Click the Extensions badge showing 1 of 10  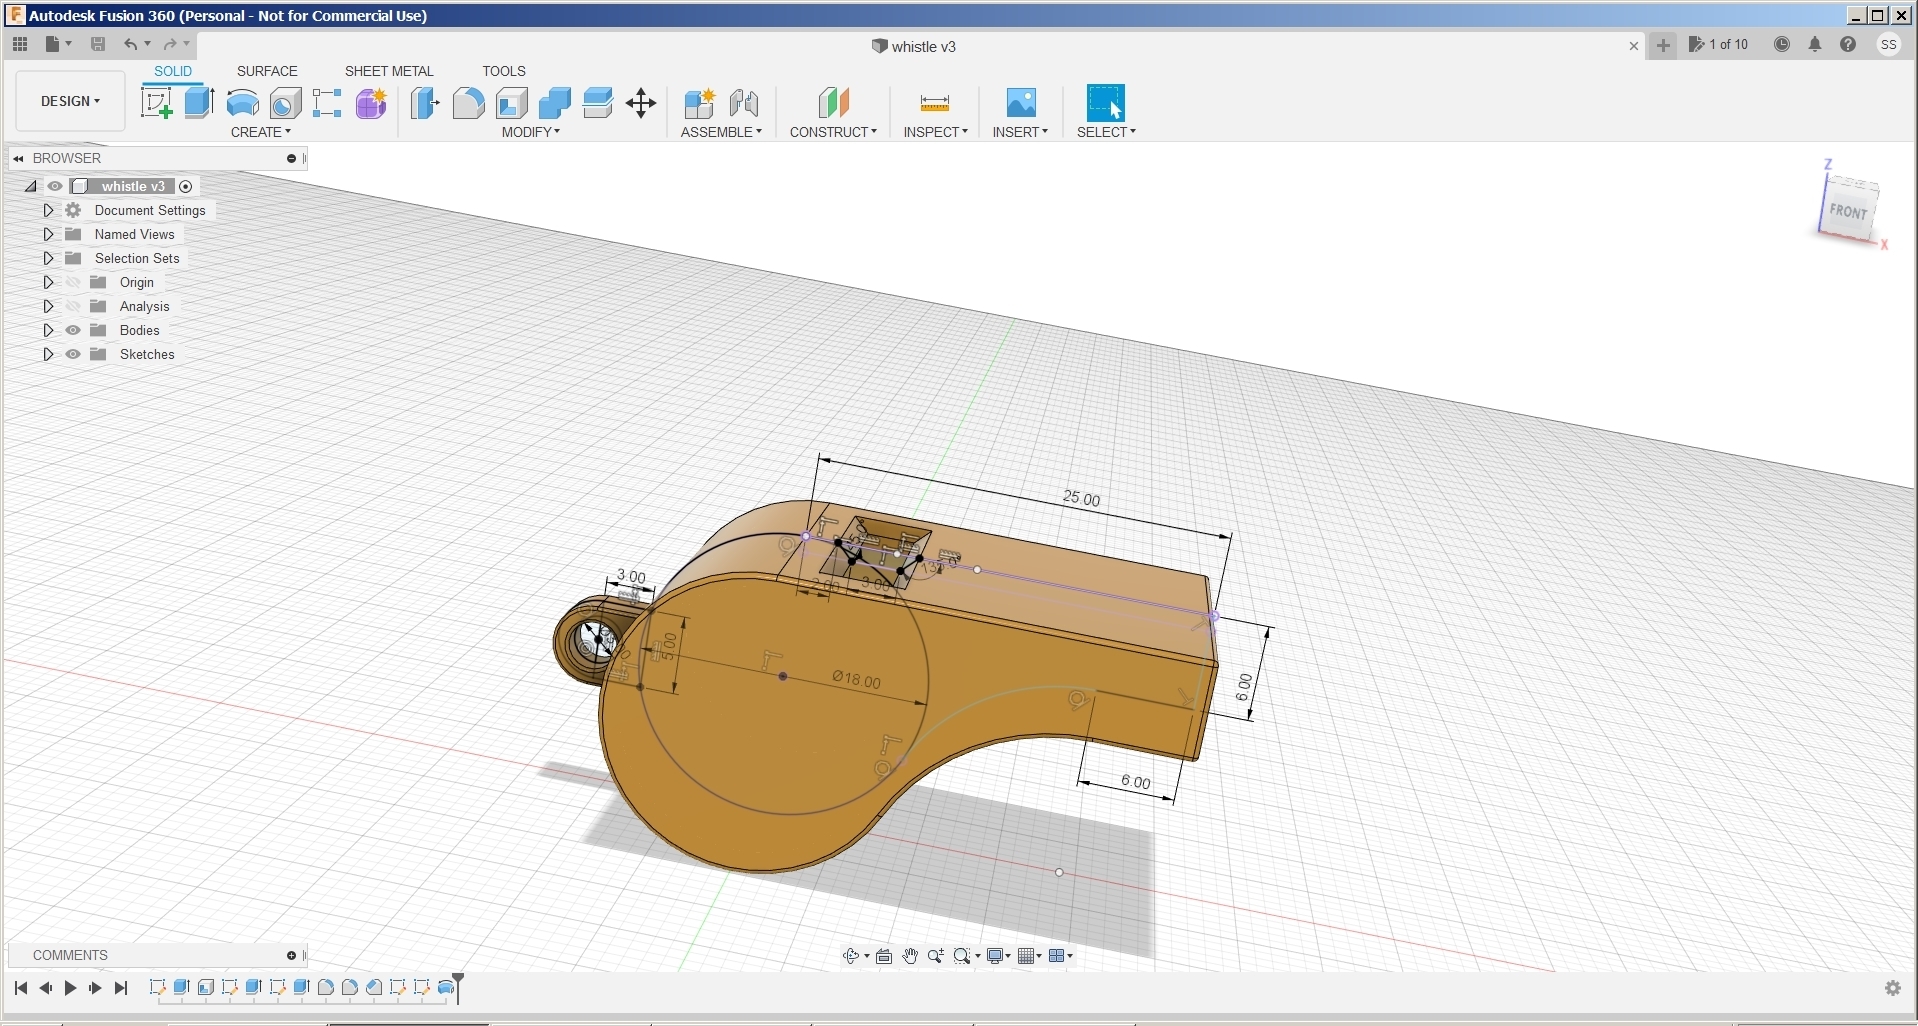(x=1718, y=45)
